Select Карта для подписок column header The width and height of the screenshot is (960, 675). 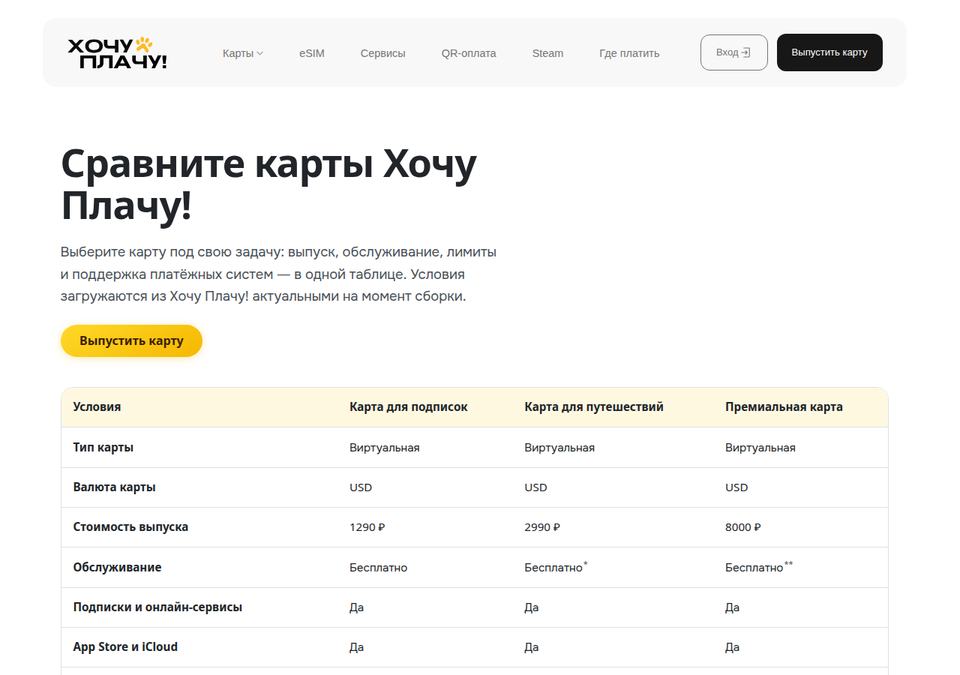pos(408,407)
